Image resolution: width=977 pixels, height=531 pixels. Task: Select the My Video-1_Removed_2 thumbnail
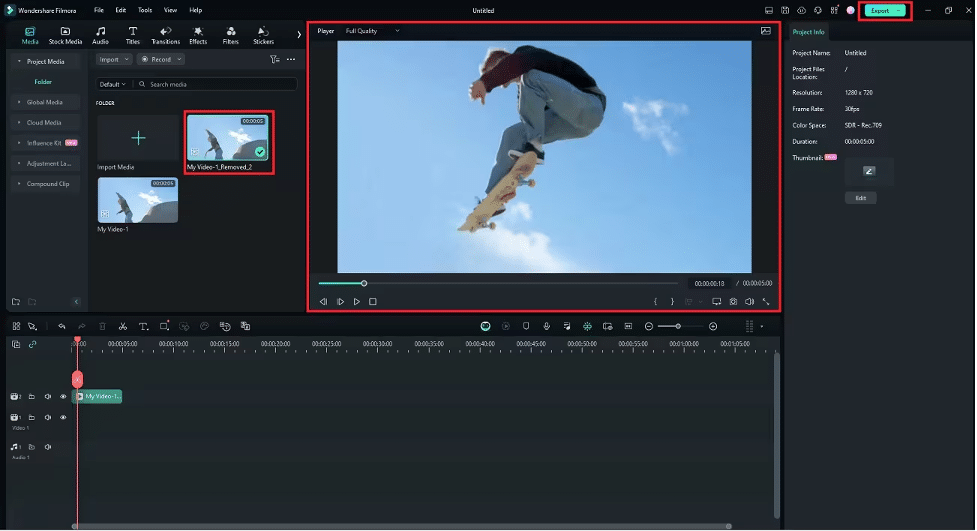pos(227,137)
